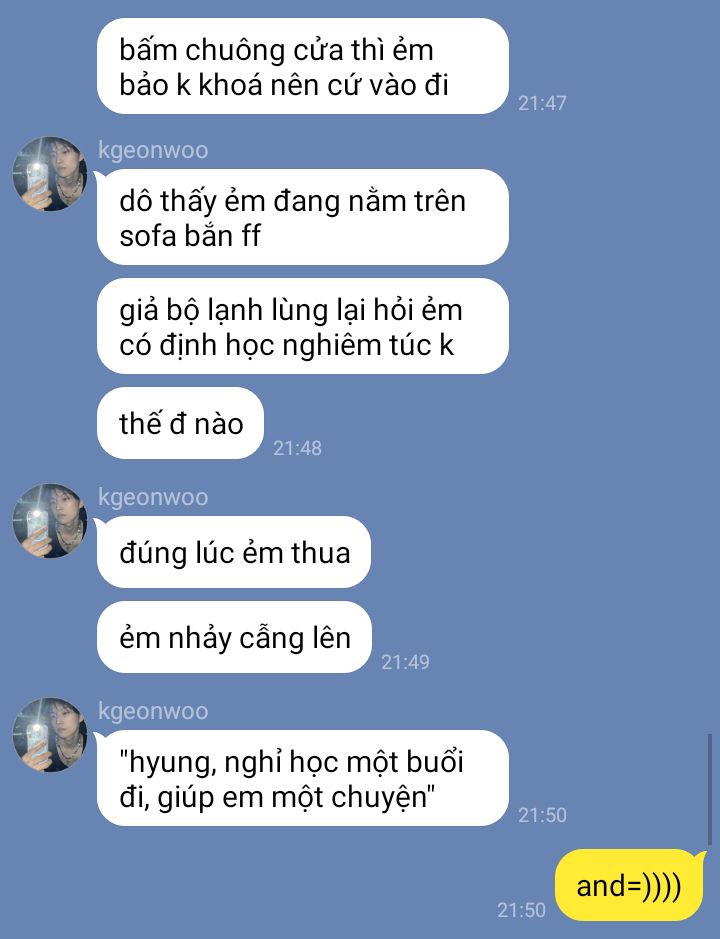Select the 'đúng lúc ẻm thua' bubble
720x939 pixels.
[x=234, y=552]
